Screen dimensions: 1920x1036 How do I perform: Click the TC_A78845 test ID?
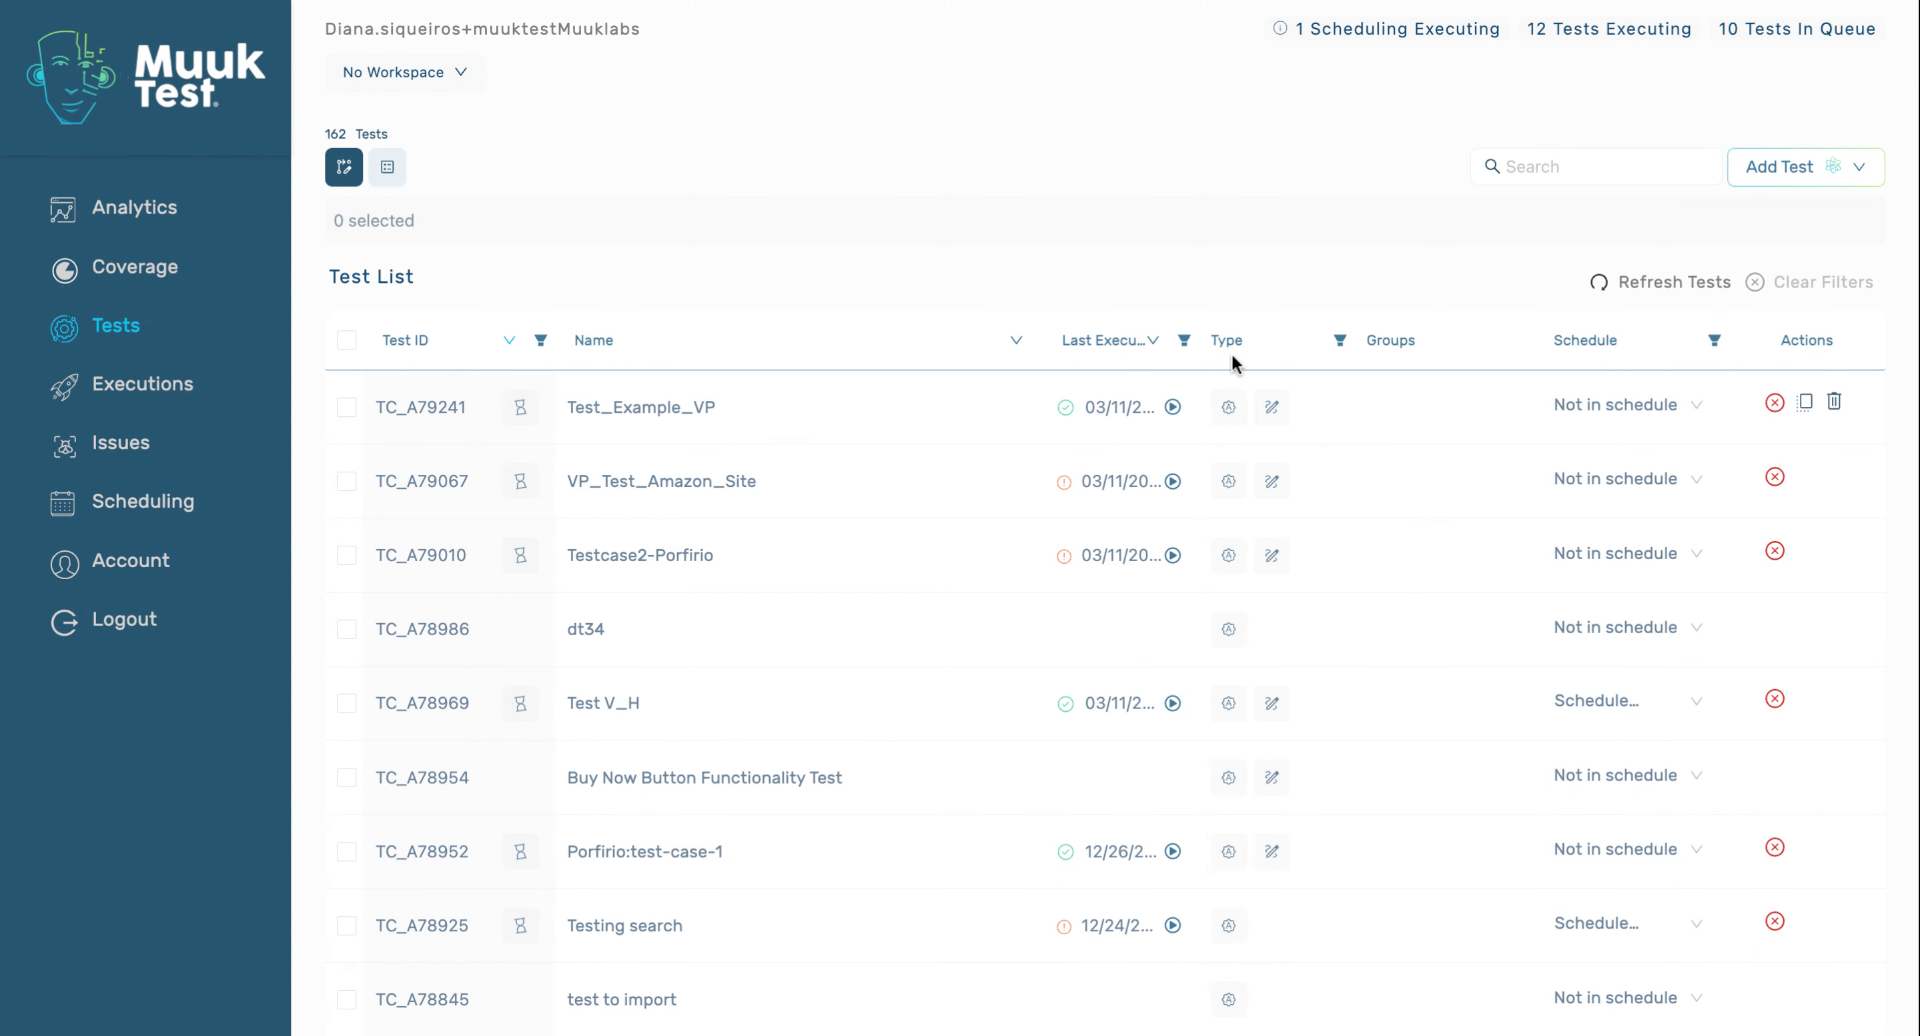(422, 999)
